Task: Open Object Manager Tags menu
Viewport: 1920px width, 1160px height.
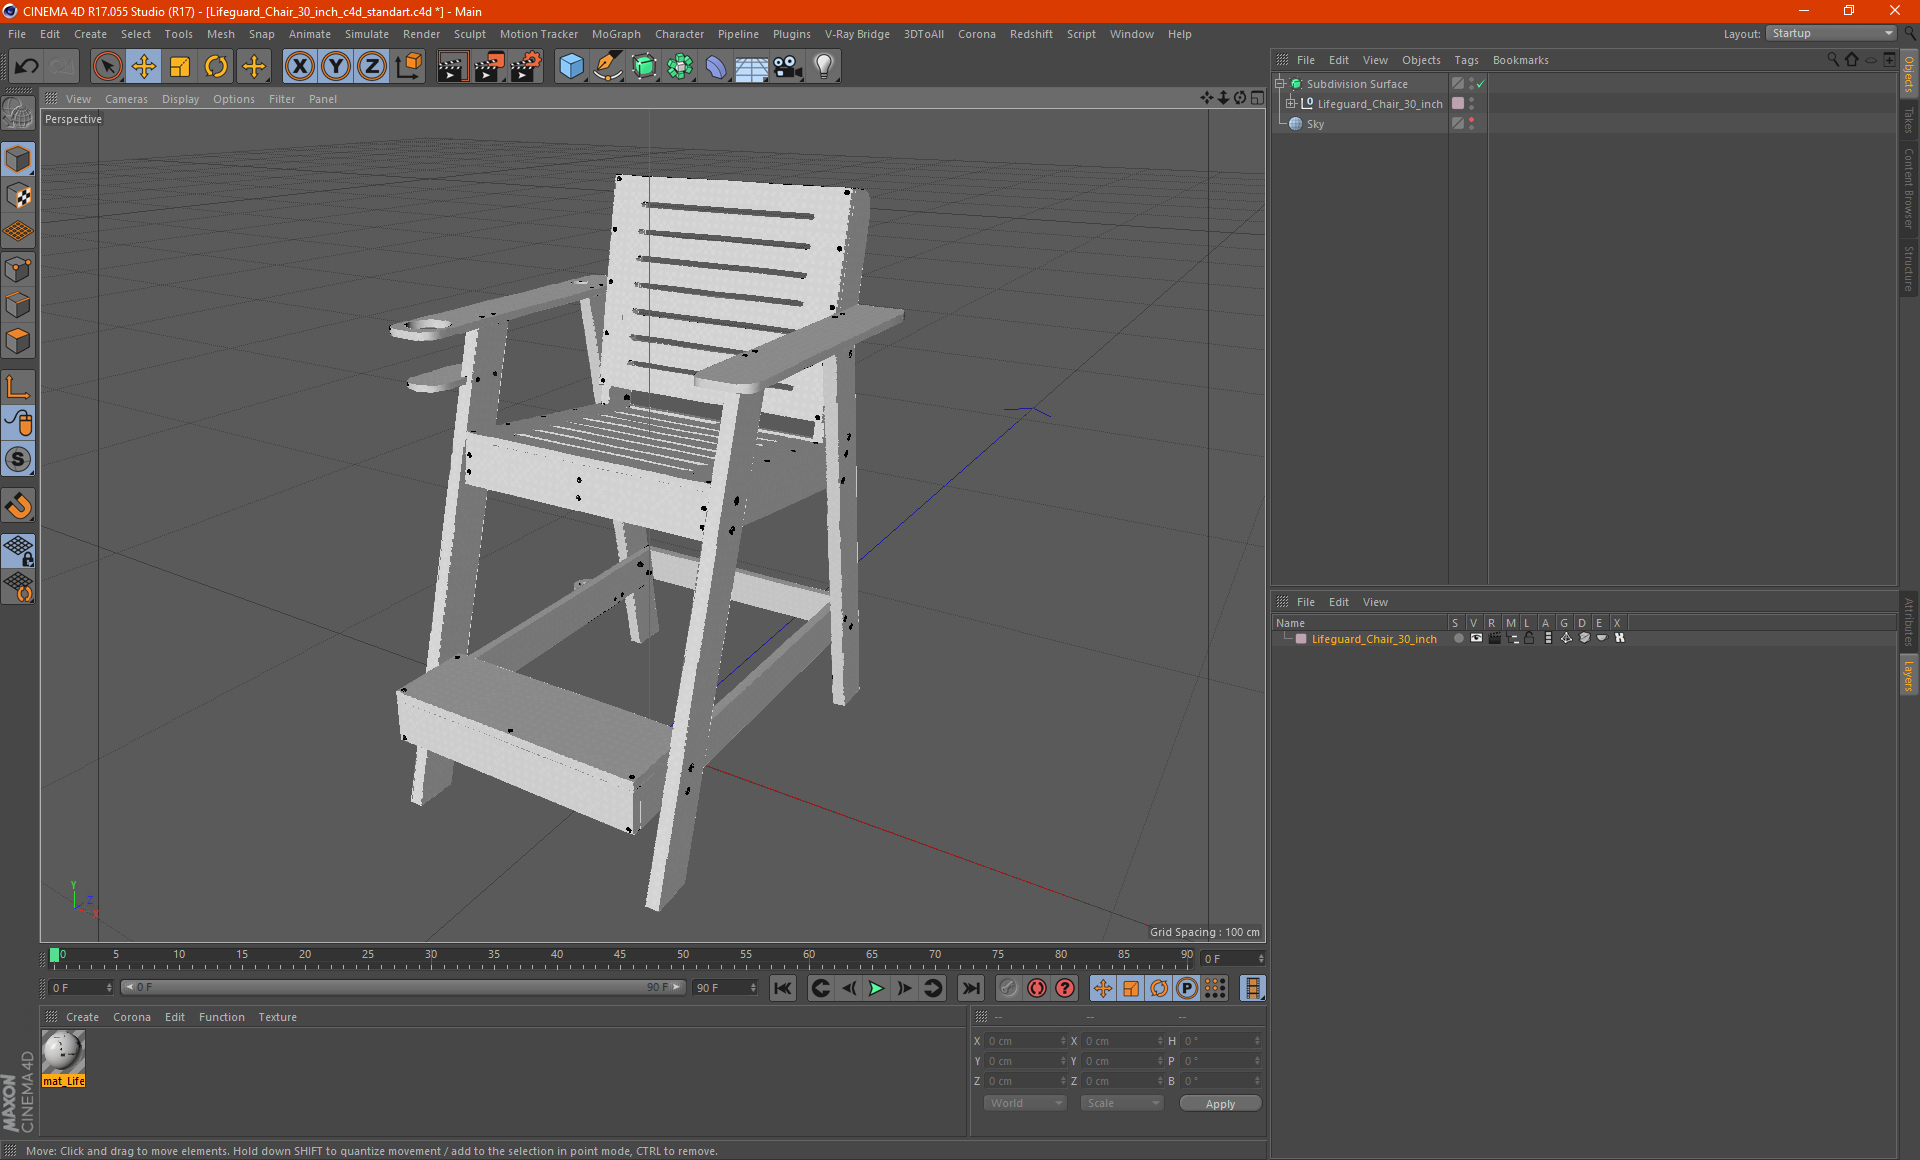Action: point(1466,60)
